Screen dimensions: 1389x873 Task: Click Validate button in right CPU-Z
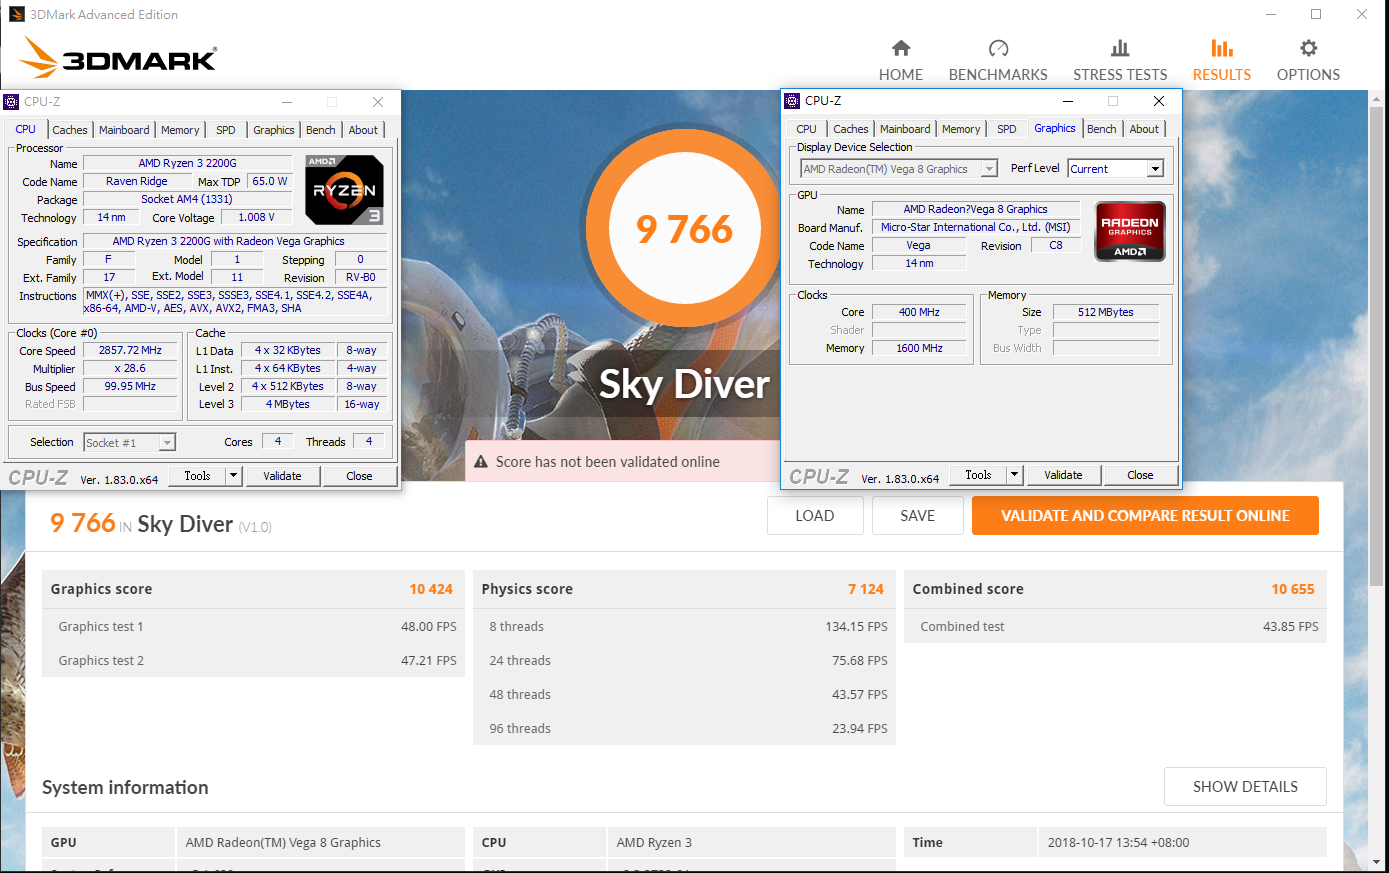tap(1064, 475)
